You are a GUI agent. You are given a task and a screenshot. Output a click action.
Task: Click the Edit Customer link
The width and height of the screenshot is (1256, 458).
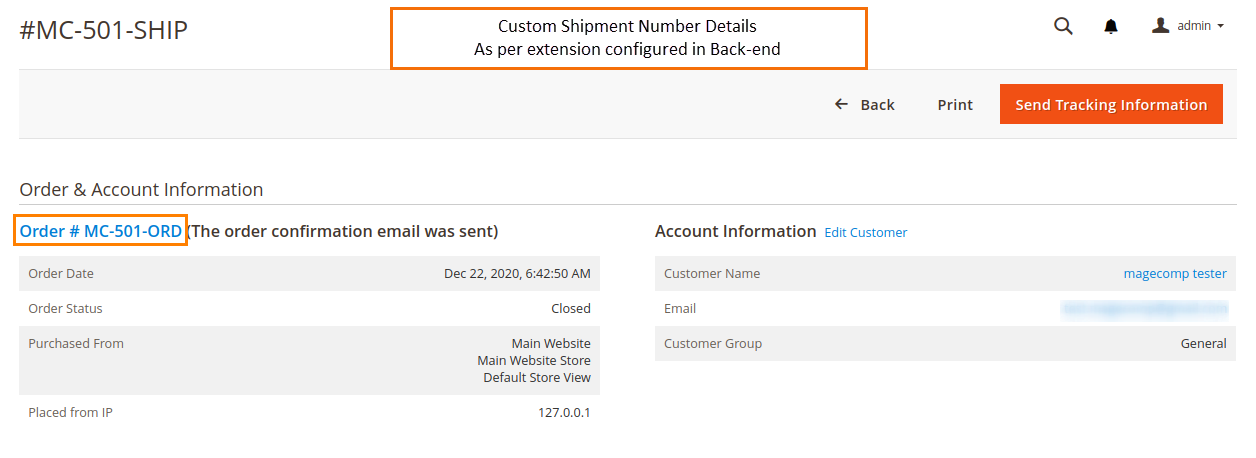click(865, 233)
